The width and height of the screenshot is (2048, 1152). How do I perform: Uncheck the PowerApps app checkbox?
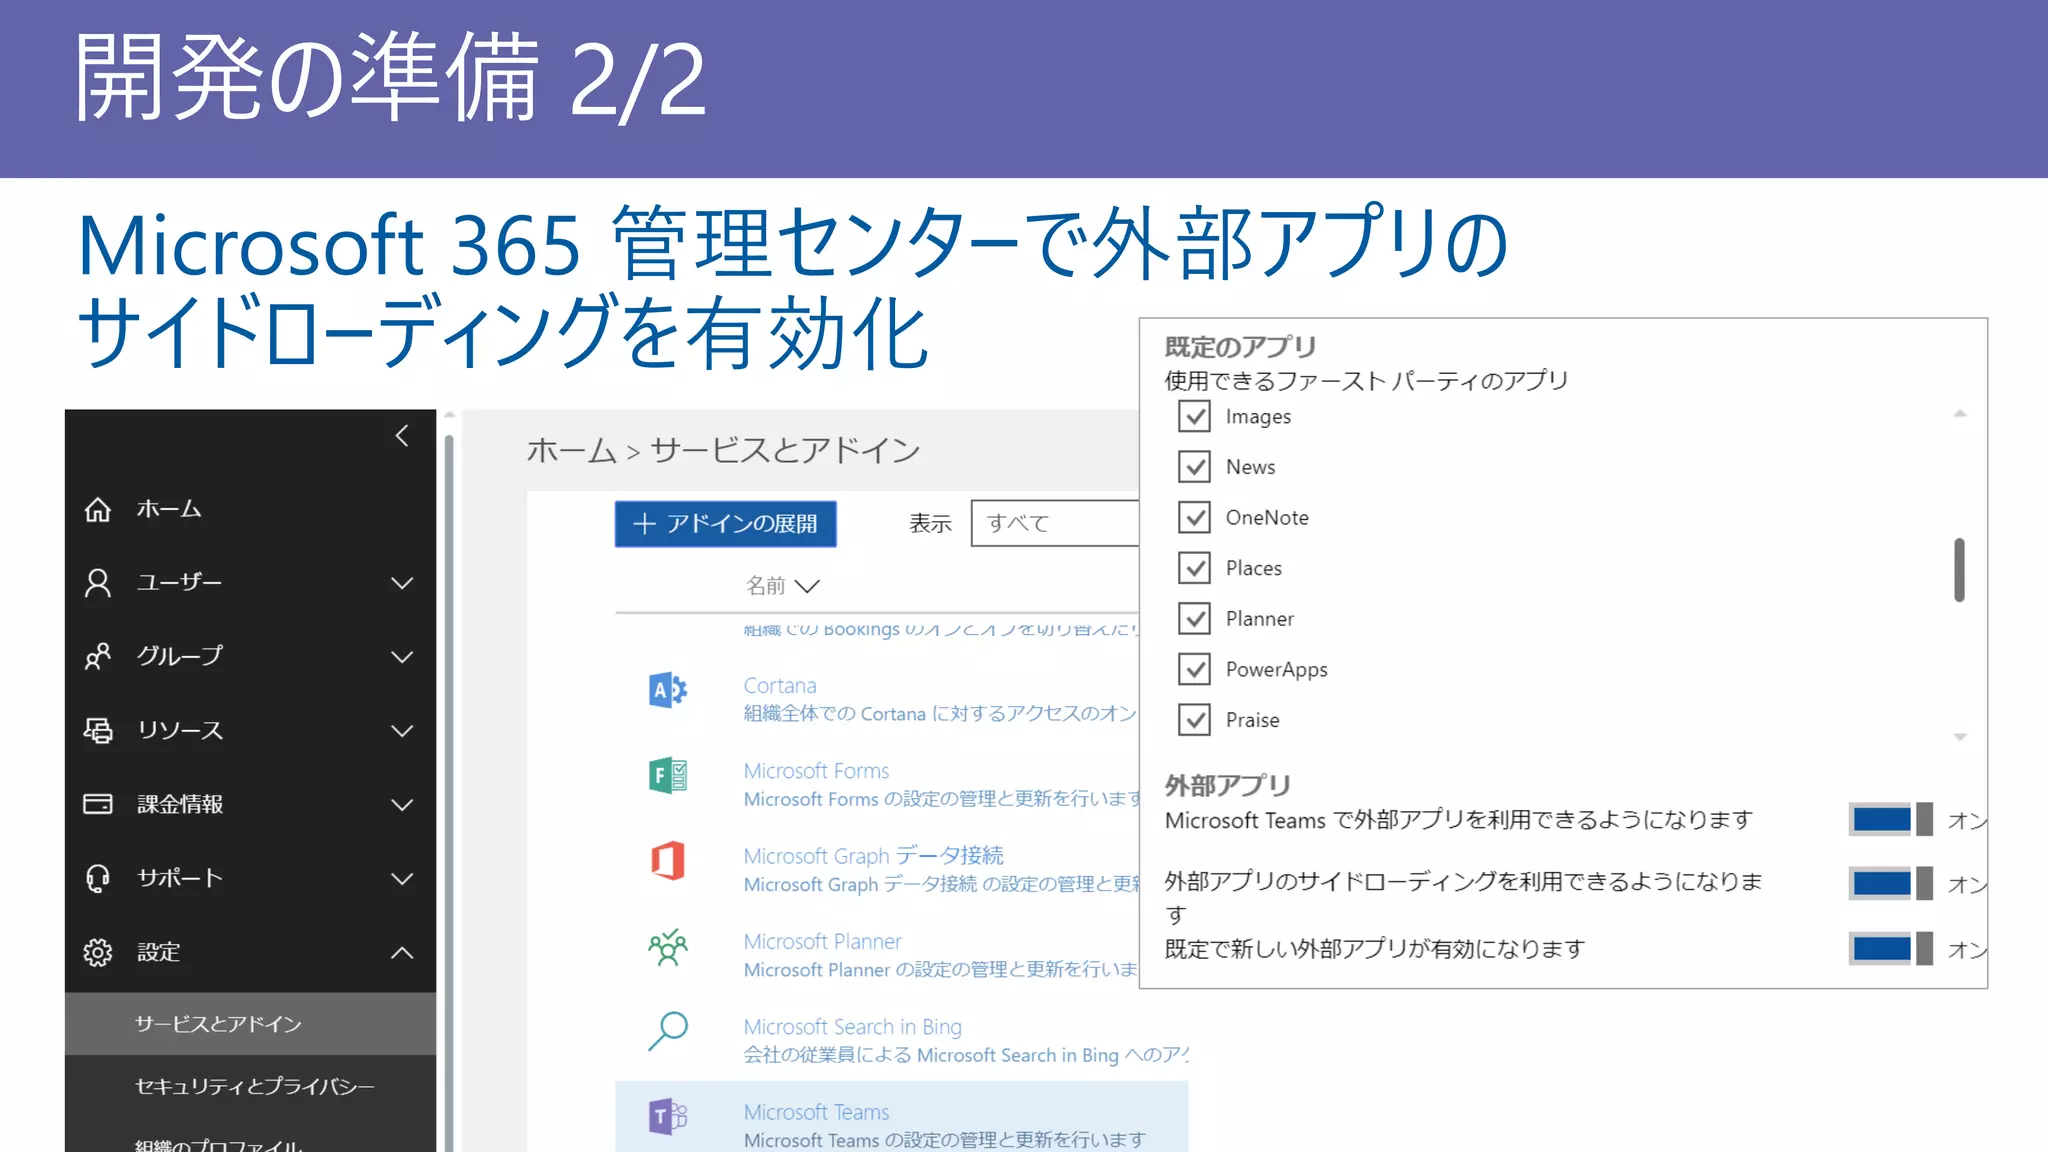[1194, 669]
